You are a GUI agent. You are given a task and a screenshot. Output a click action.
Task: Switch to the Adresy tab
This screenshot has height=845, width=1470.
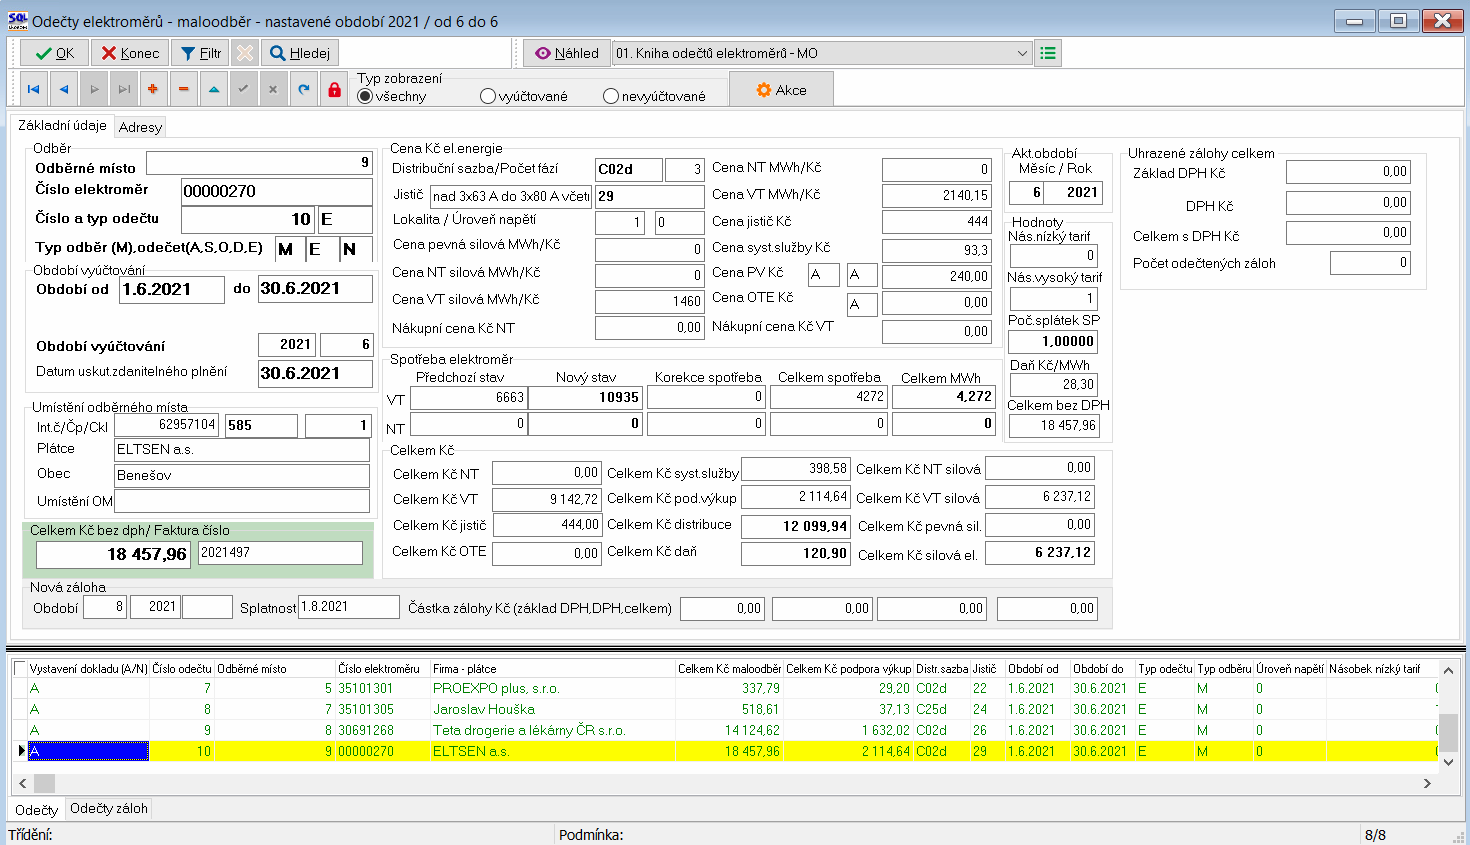[x=140, y=127]
